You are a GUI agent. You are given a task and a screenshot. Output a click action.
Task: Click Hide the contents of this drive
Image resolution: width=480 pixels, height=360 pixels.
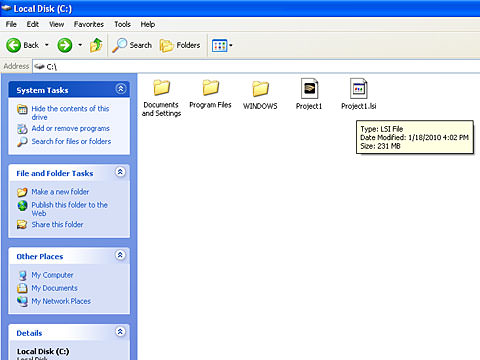70,113
